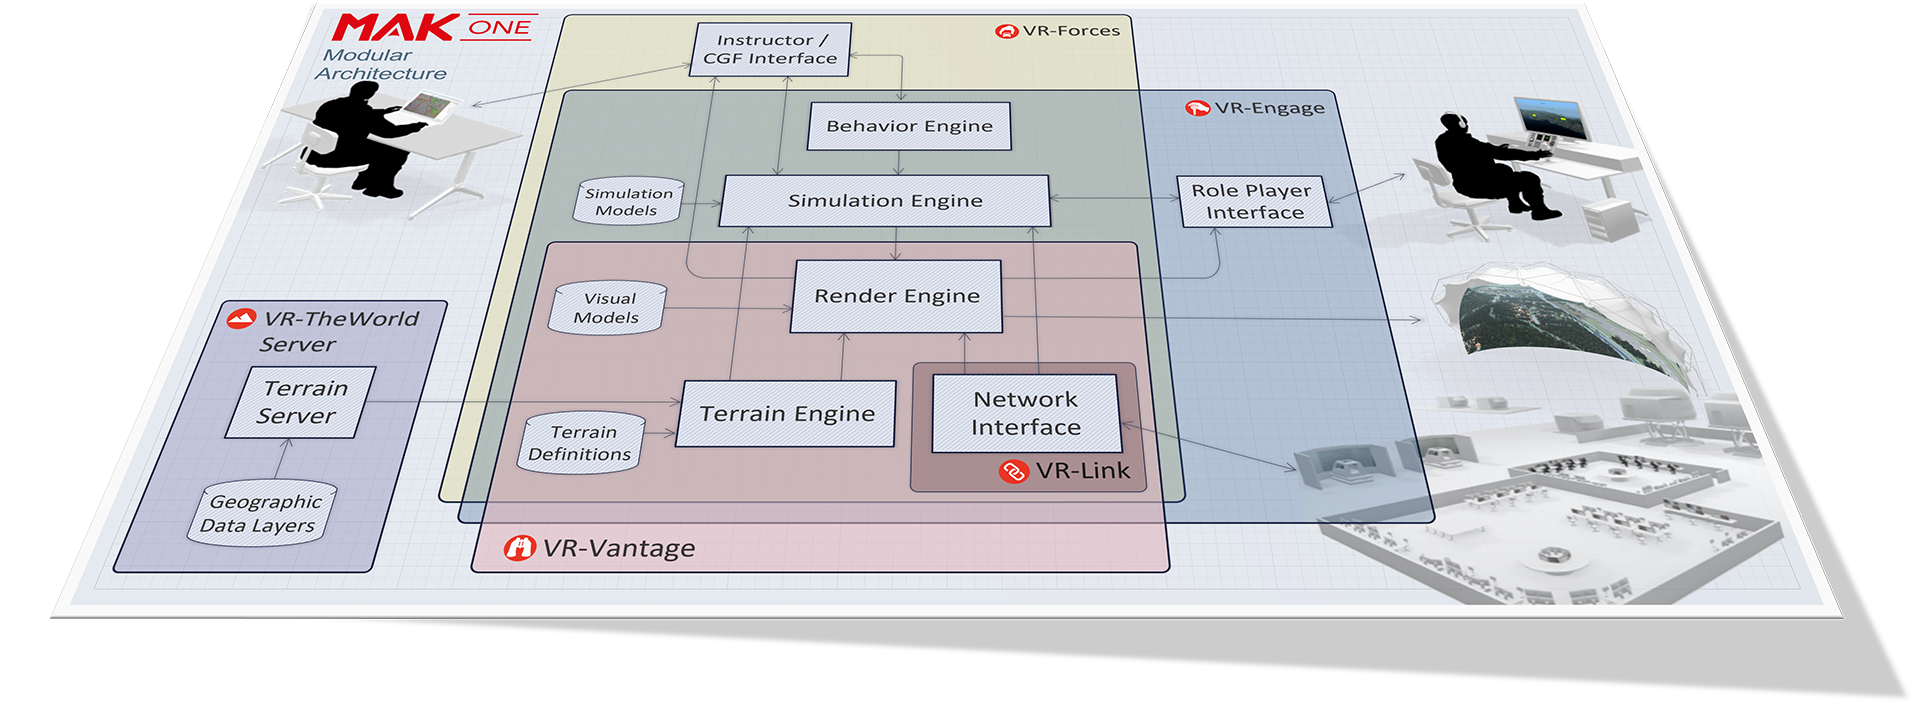Click the VR-Forces red logo icon
Image resolution: width=1920 pixels, height=705 pixels.
point(1006,31)
